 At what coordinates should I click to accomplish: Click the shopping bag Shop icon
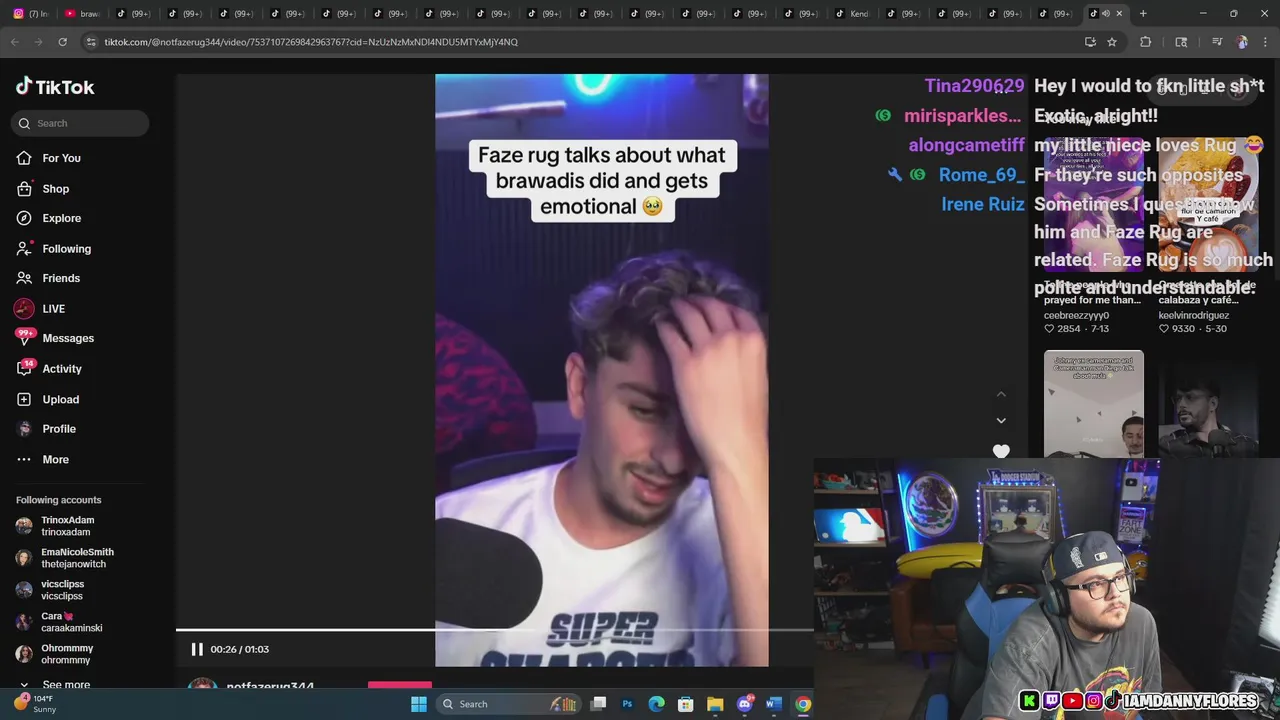[24, 188]
